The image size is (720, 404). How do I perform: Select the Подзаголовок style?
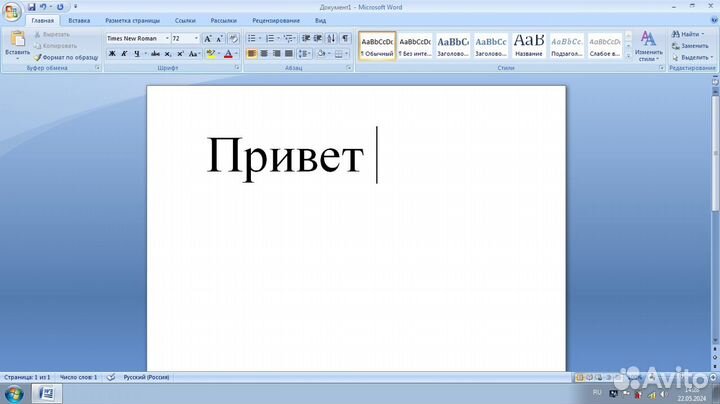pos(567,45)
